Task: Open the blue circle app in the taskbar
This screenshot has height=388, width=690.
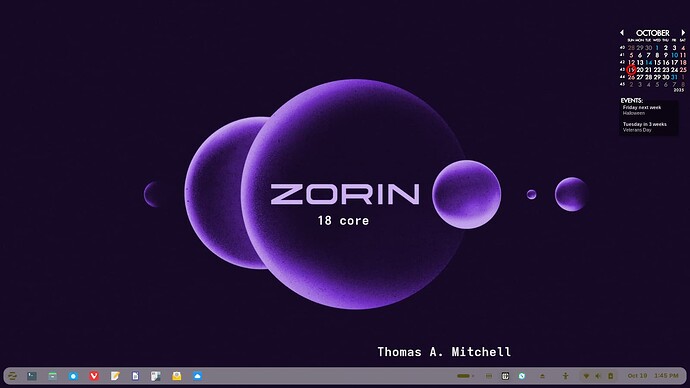Action: 73,376
